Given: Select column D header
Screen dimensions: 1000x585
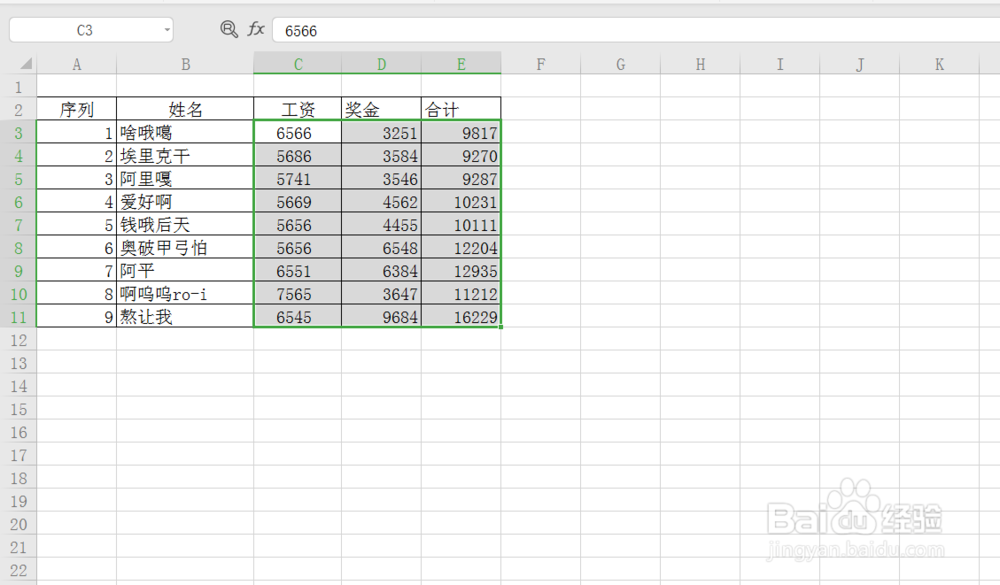Looking at the screenshot, I should [381, 64].
